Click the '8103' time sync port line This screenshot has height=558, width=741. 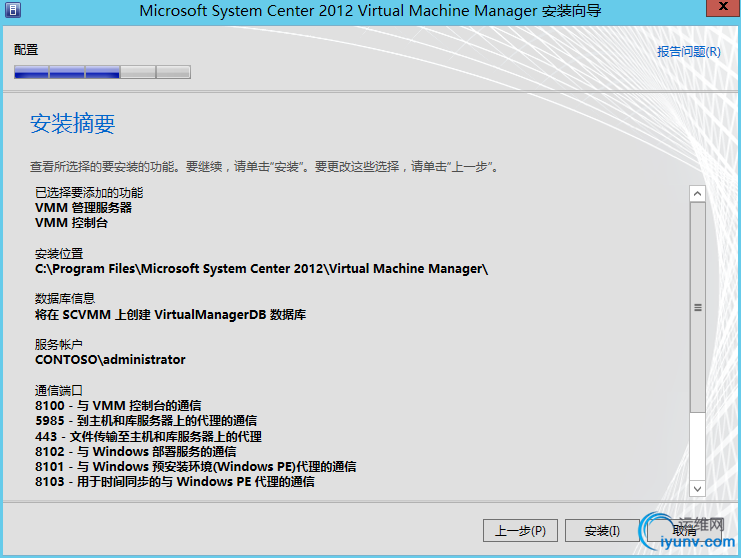pyautogui.click(x=175, y=481)
